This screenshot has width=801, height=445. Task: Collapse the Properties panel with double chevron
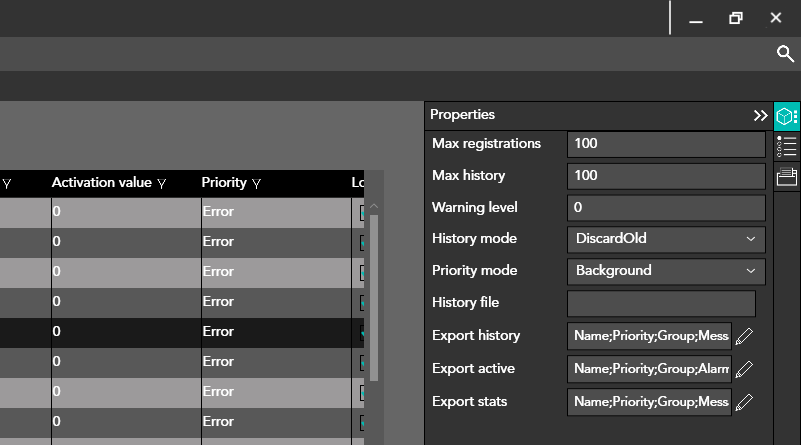point(760,116)
